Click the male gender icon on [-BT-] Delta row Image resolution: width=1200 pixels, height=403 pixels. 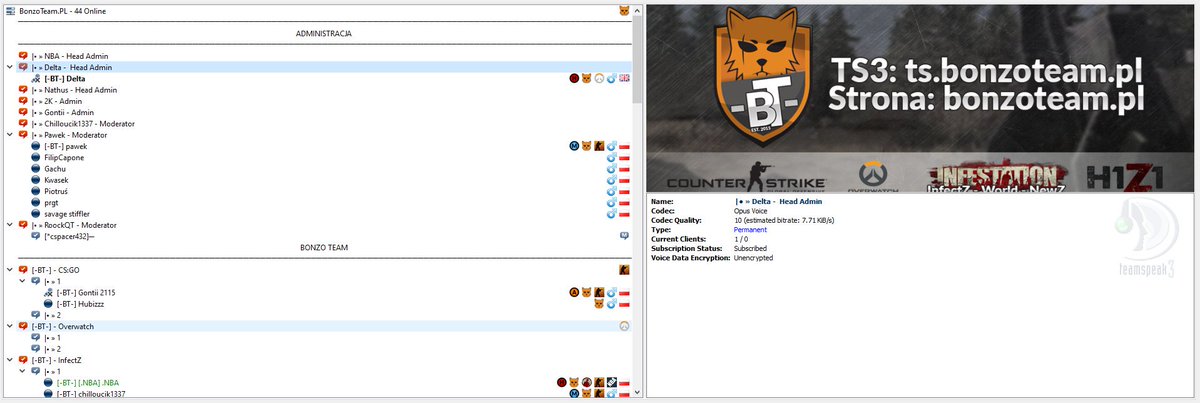click(611, 79)
